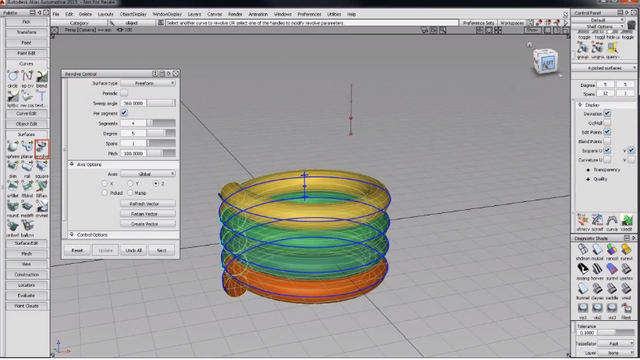Click the Undo All button
The height and width of the screenshot is (360, 640).
click(133, 250)
